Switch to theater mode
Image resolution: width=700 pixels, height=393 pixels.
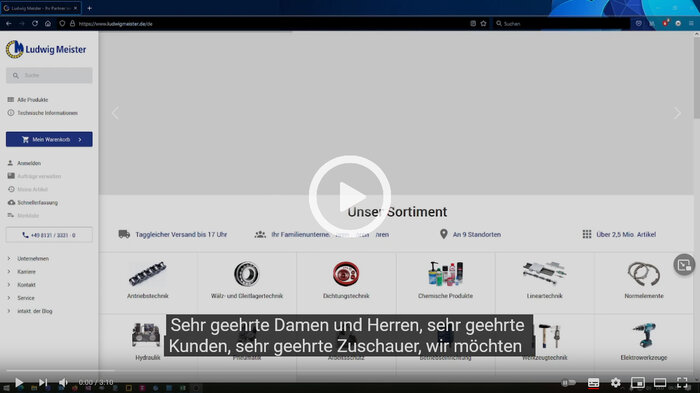pyautogui.click(x=660, y=383)
